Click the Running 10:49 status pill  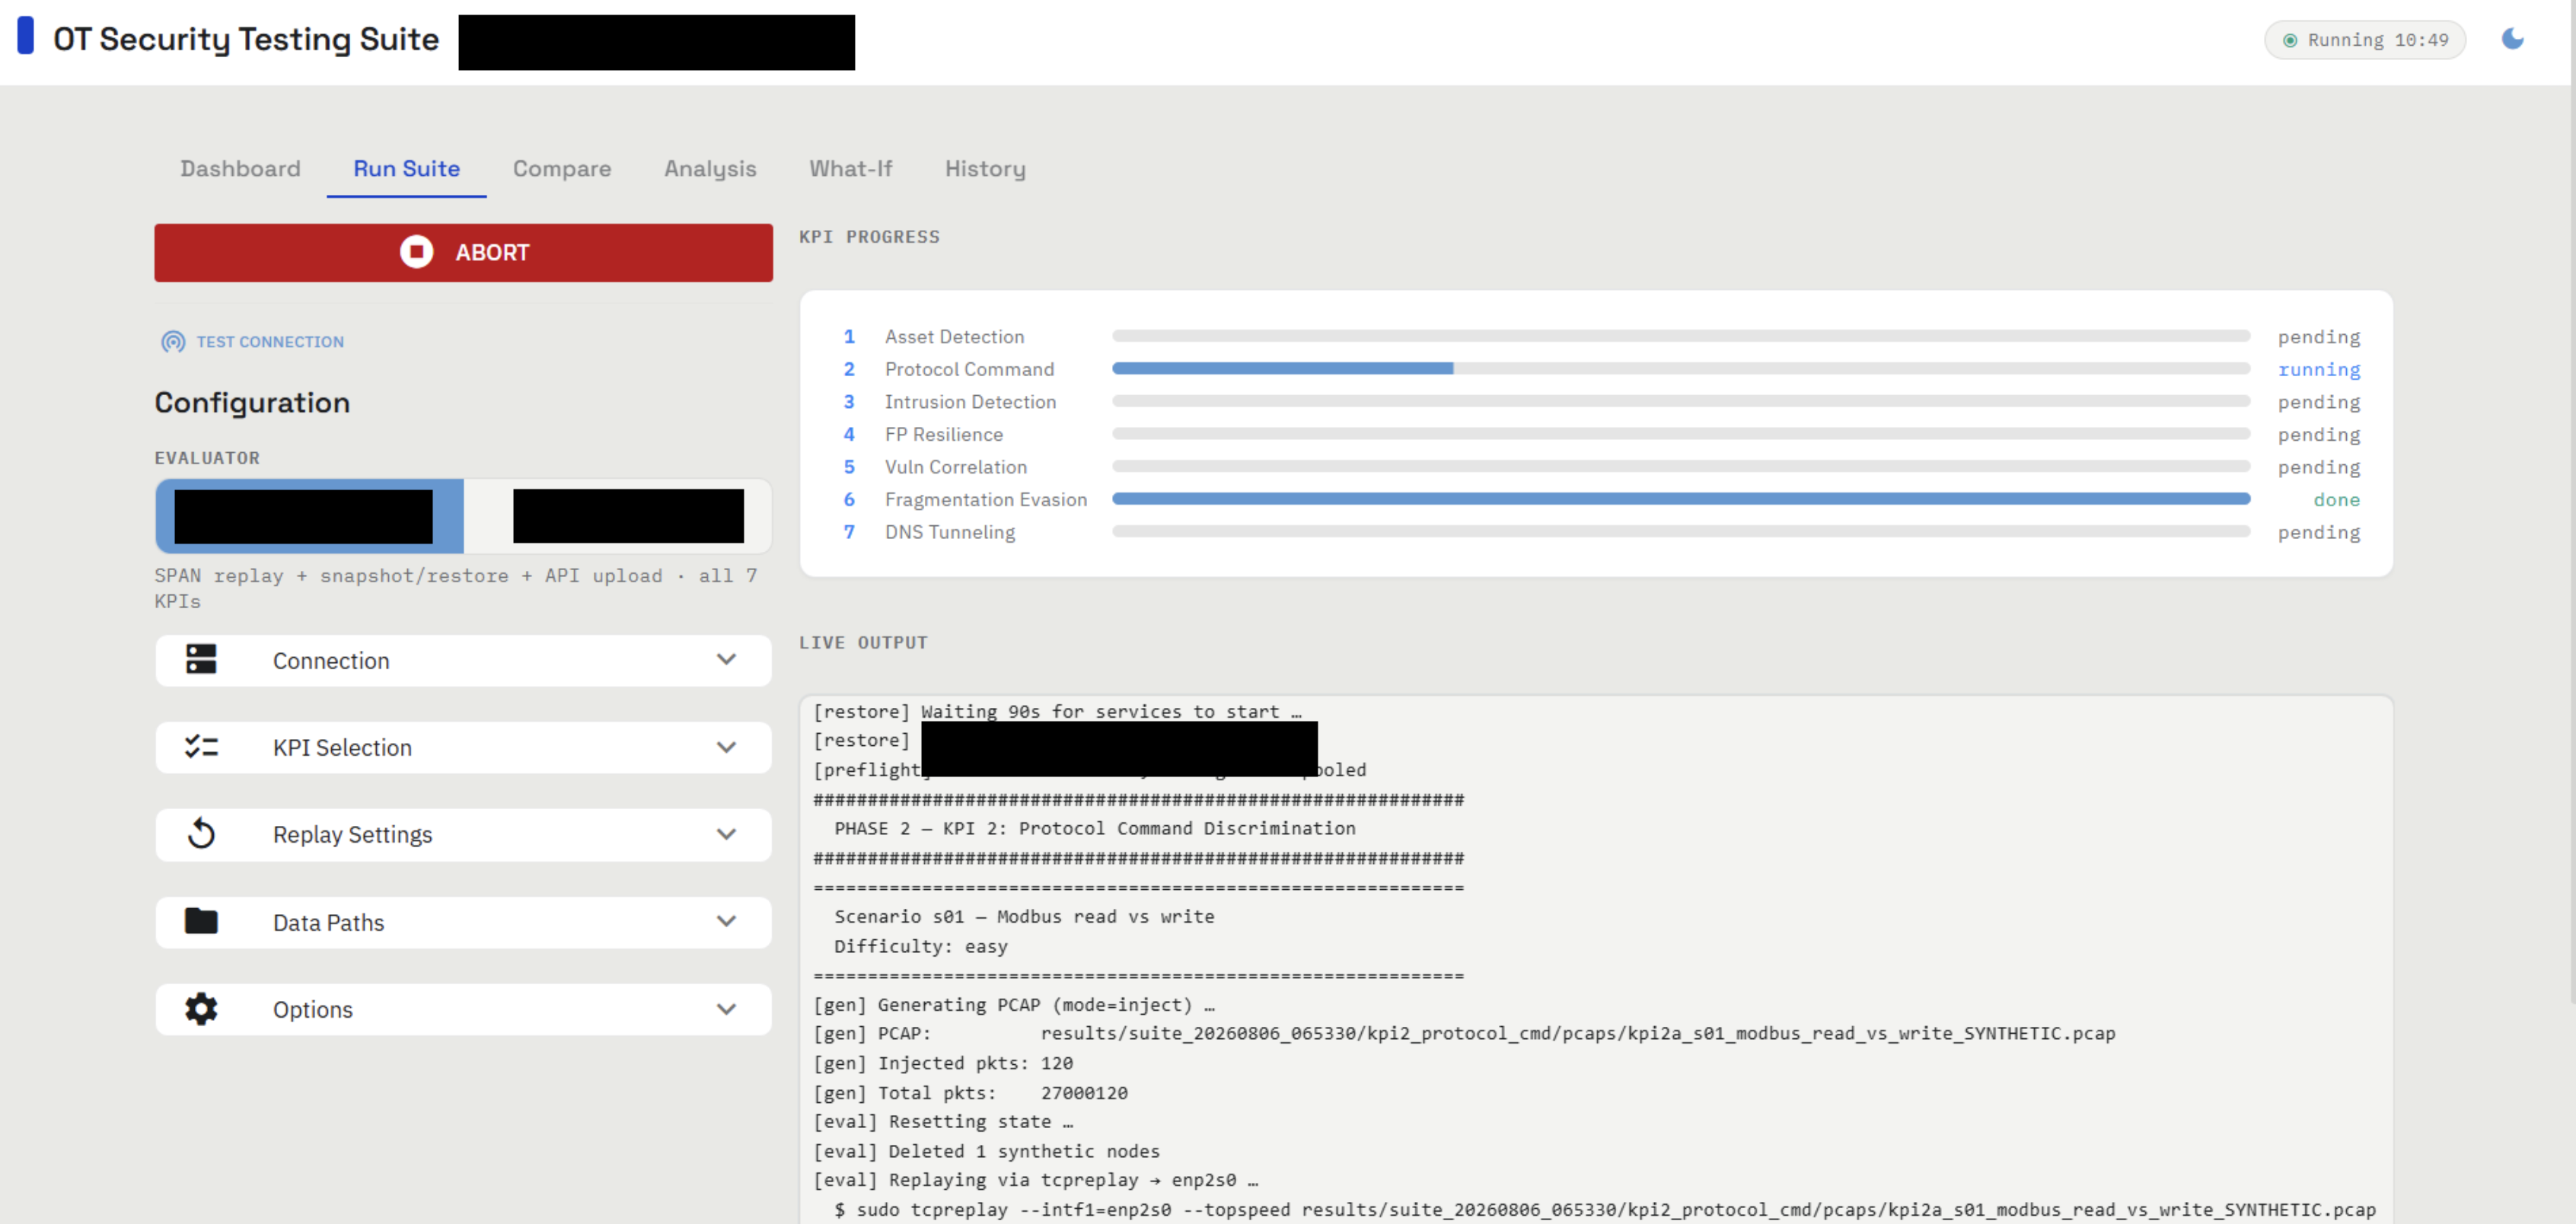pyautogui.click(x=2365, y=40)
